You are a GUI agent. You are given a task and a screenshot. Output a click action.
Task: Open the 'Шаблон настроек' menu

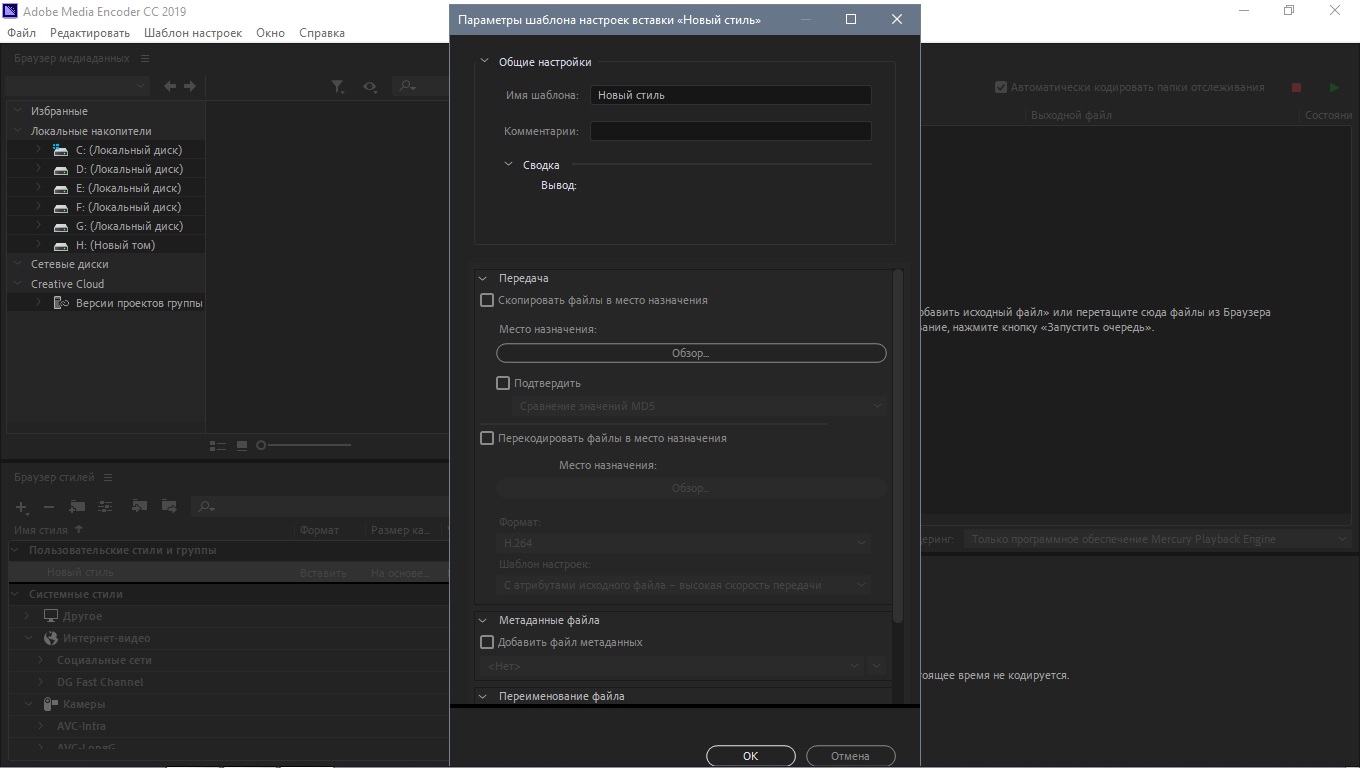pyautogui.click(x=193, y=33)
